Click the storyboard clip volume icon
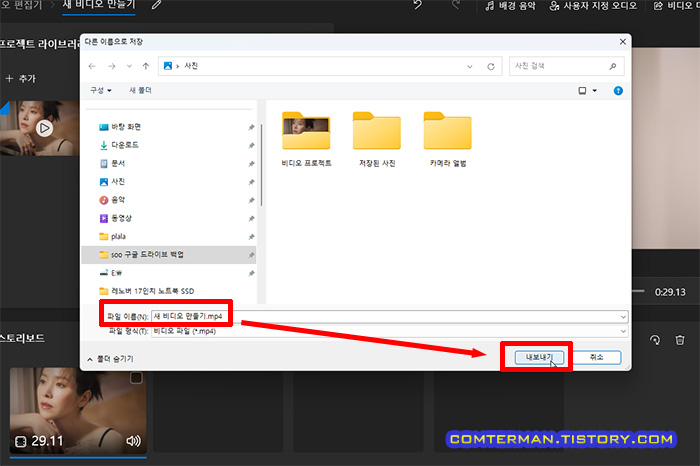The image size is (700, 466). [x=133, y=441]
